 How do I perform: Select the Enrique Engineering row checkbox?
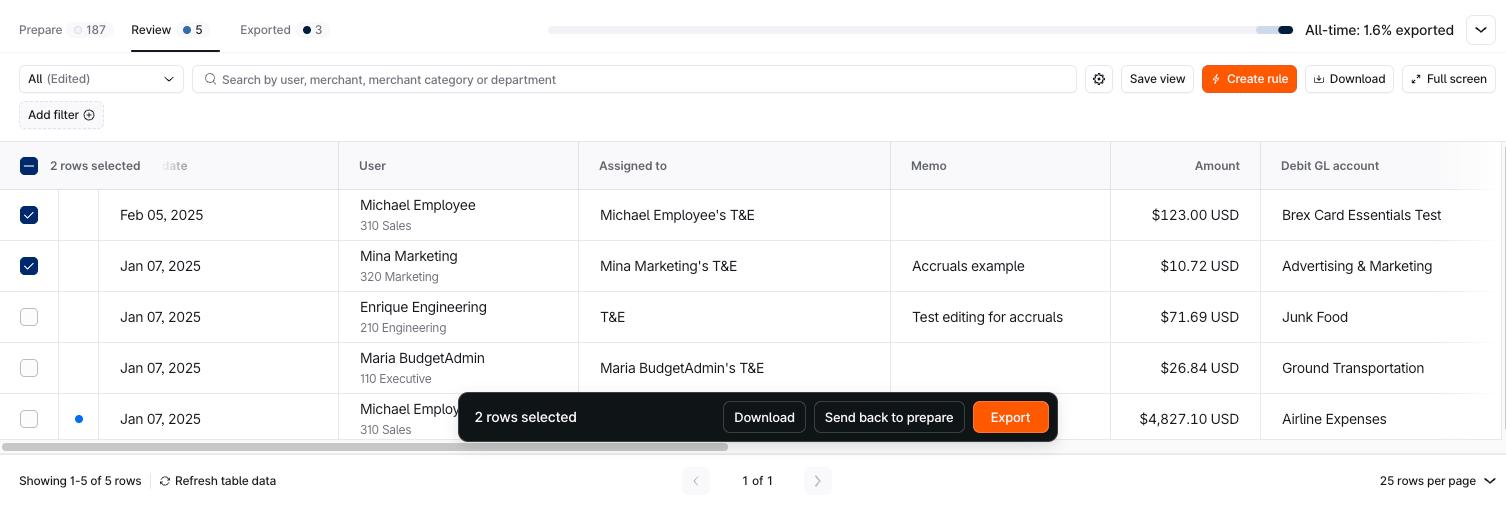pos(29,317)
